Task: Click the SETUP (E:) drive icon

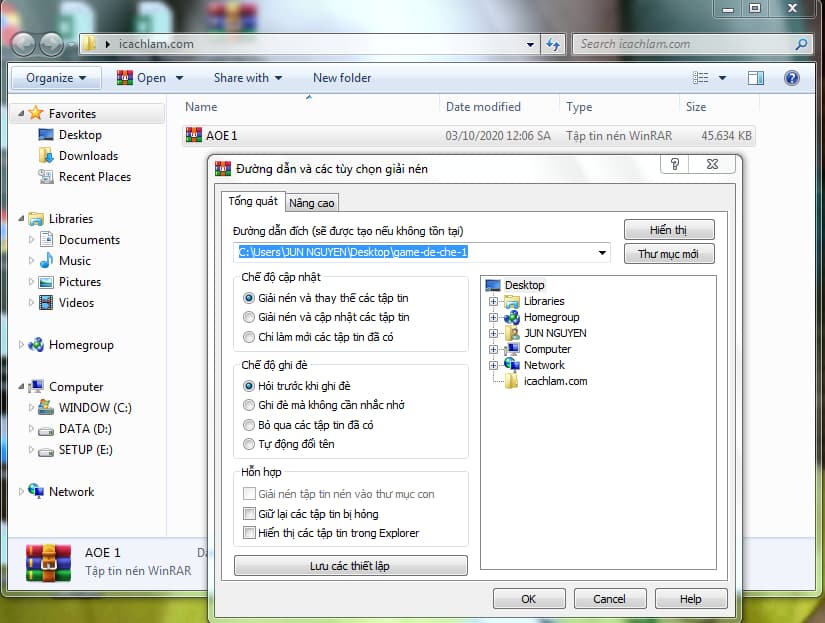Action: [46, 451]
